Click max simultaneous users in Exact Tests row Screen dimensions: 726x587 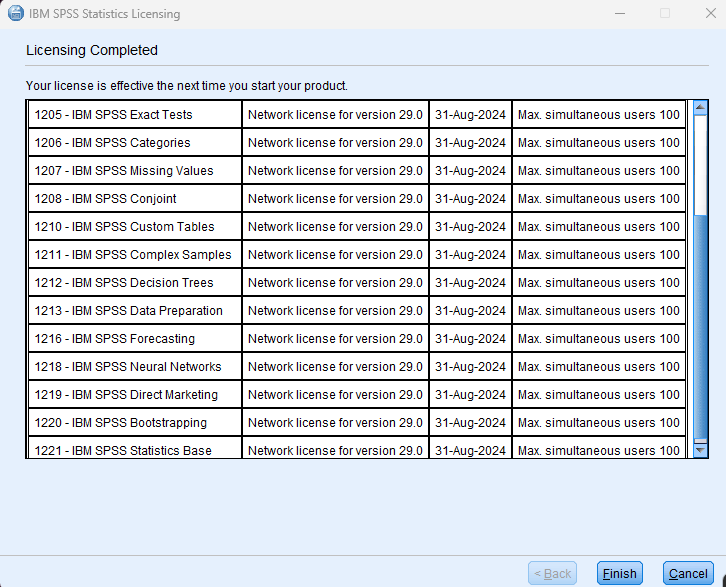click(599, 114)
